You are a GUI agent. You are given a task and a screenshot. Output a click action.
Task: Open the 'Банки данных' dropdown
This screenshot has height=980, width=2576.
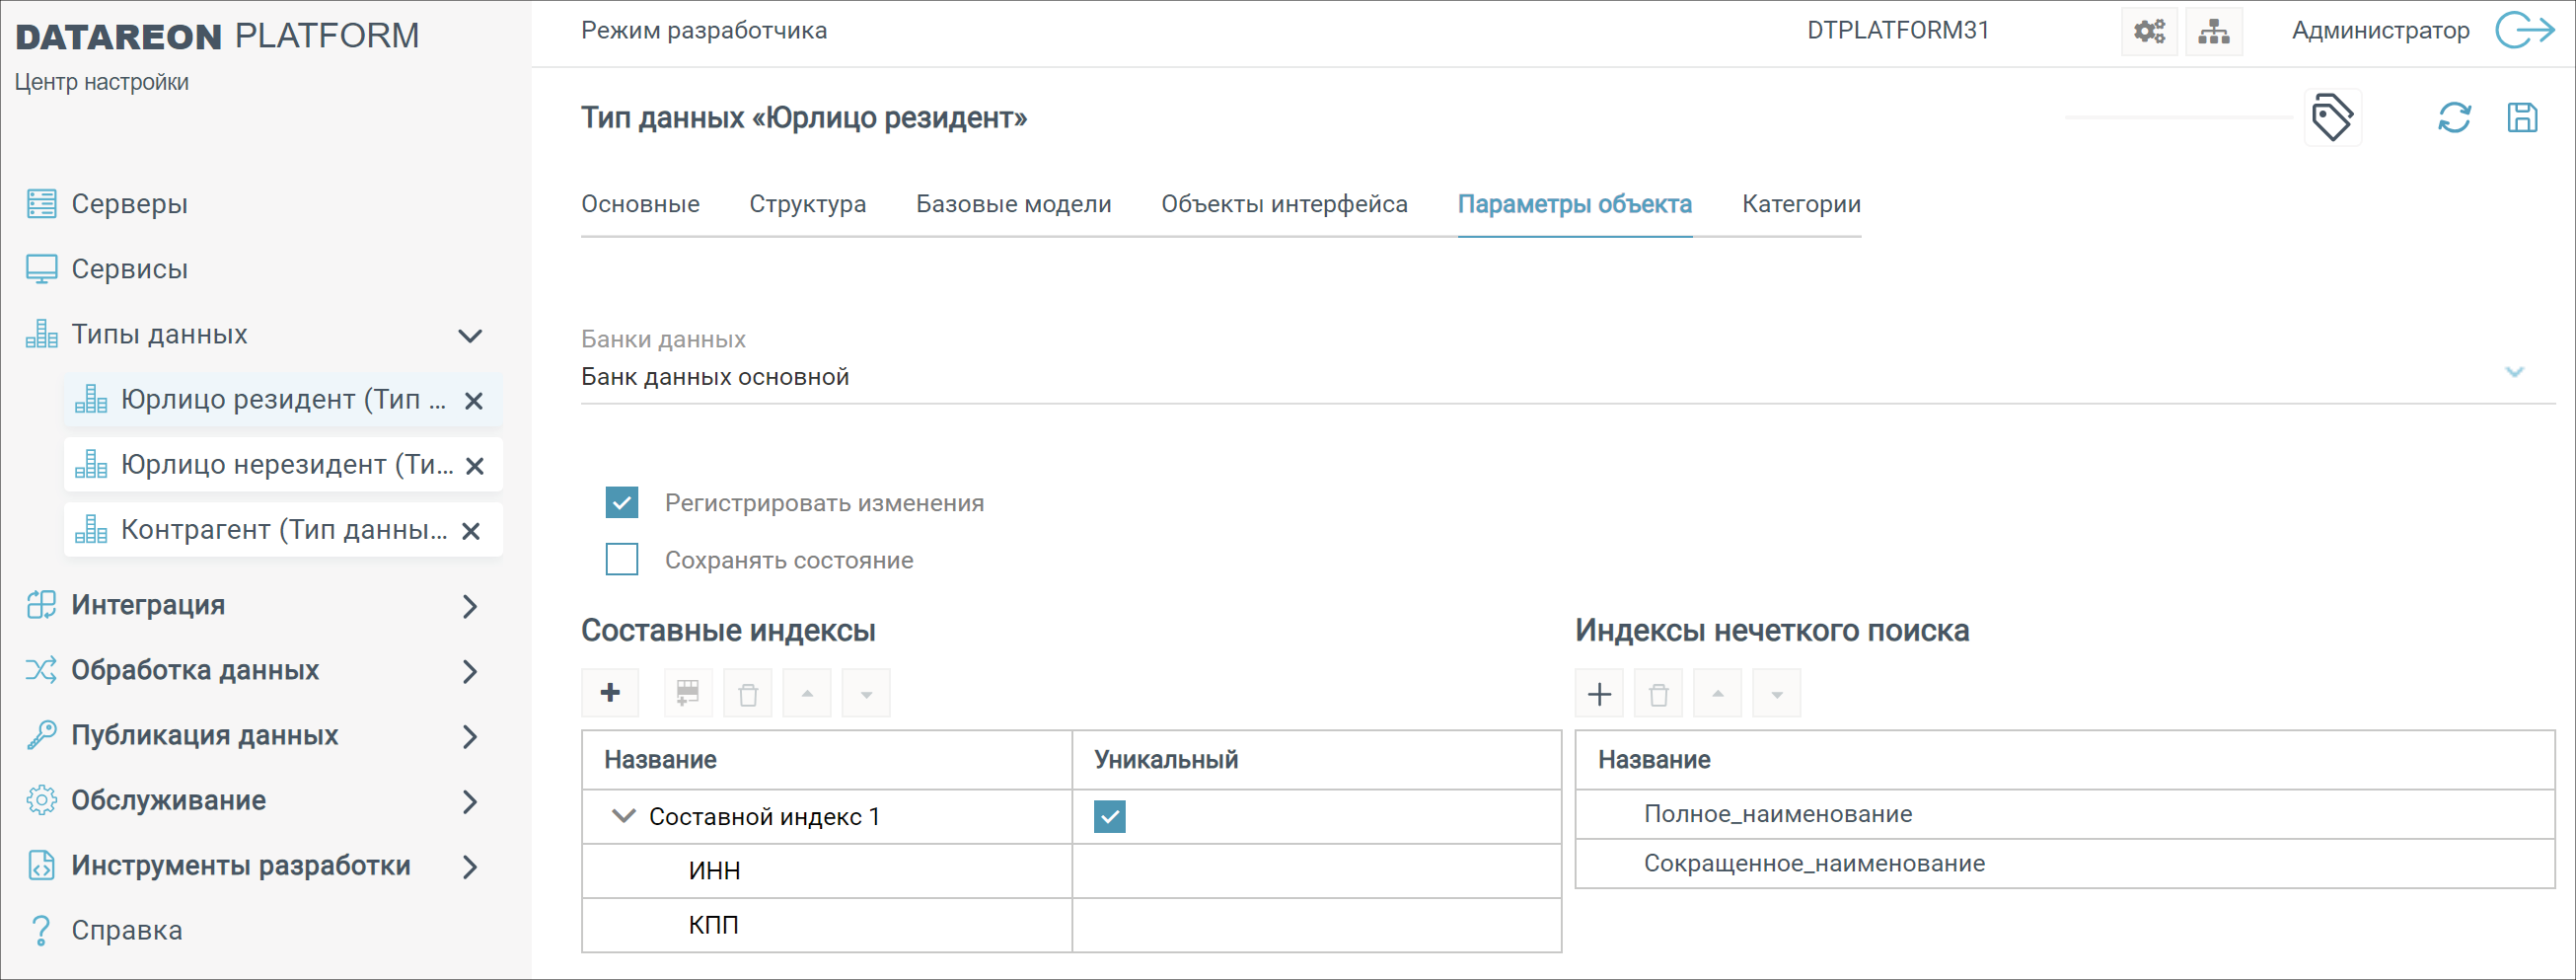[2515, 373]
